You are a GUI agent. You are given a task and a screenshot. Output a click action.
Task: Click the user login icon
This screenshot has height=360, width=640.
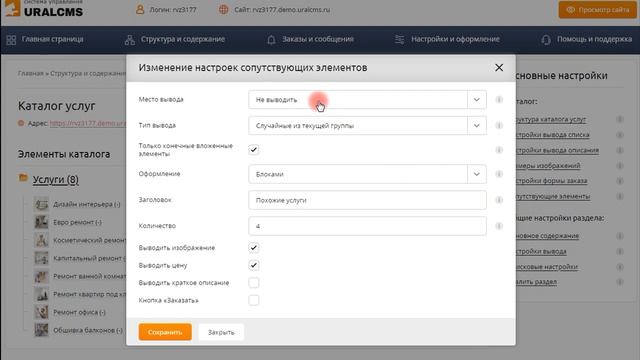(140, 9)
